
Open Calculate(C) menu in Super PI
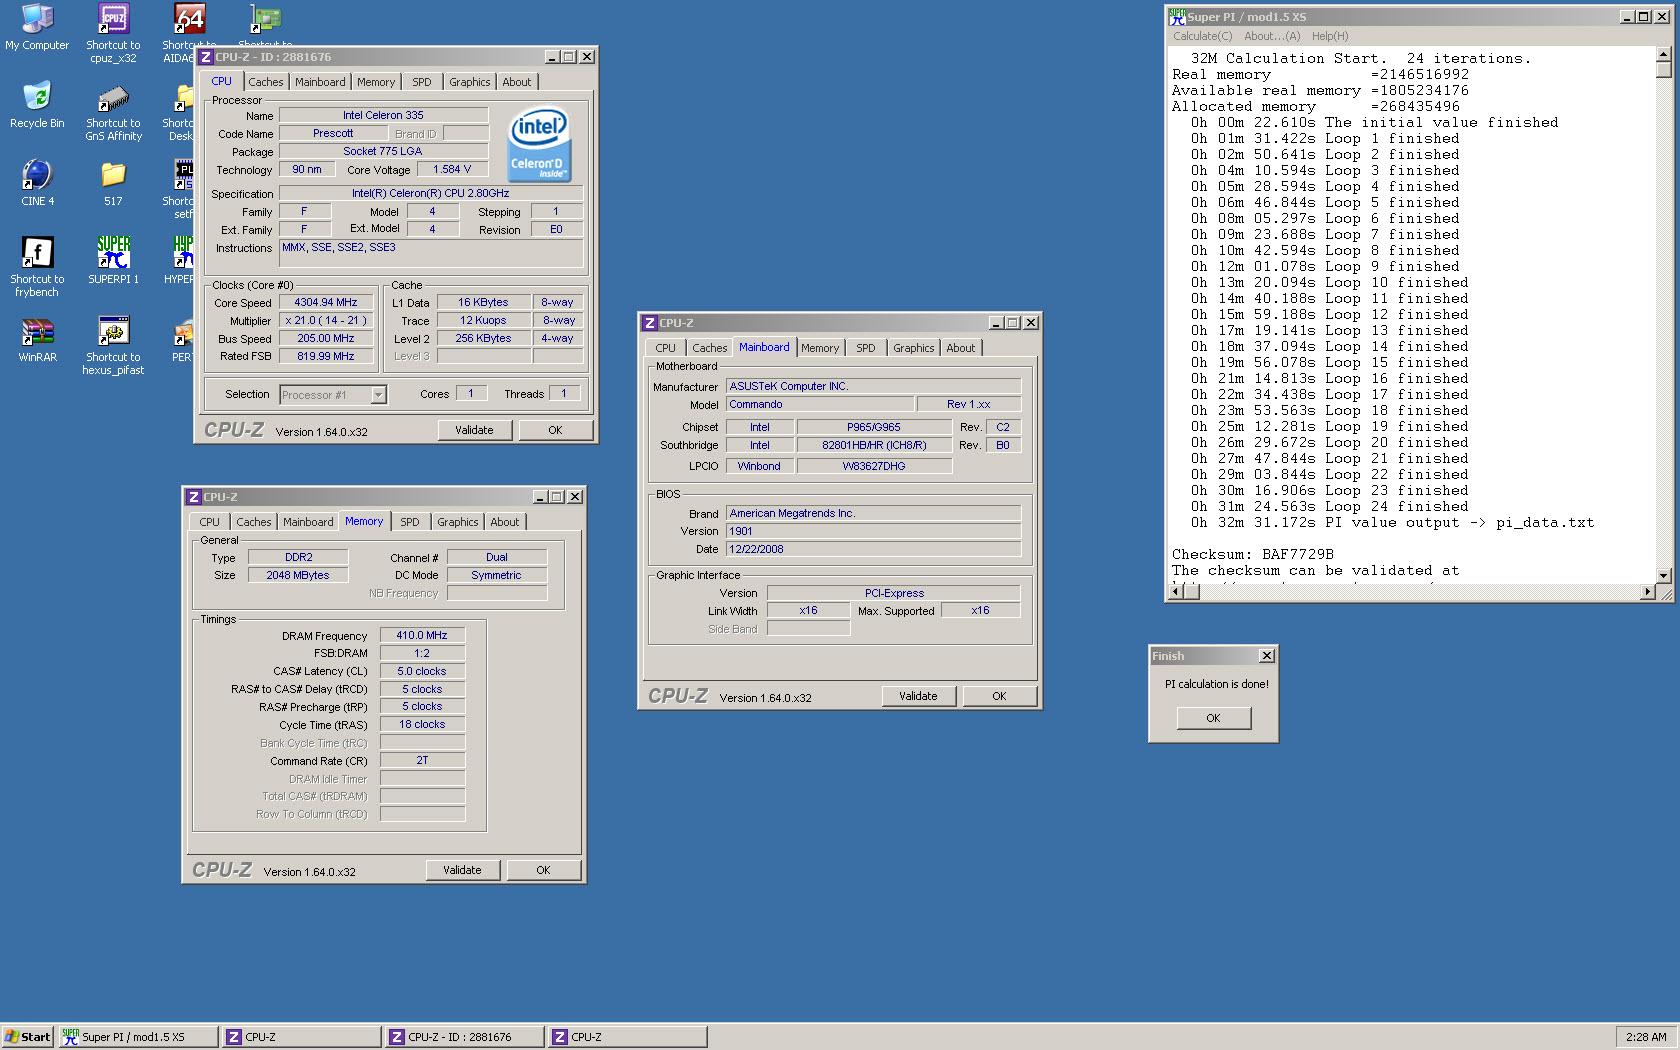(1202, 36)
